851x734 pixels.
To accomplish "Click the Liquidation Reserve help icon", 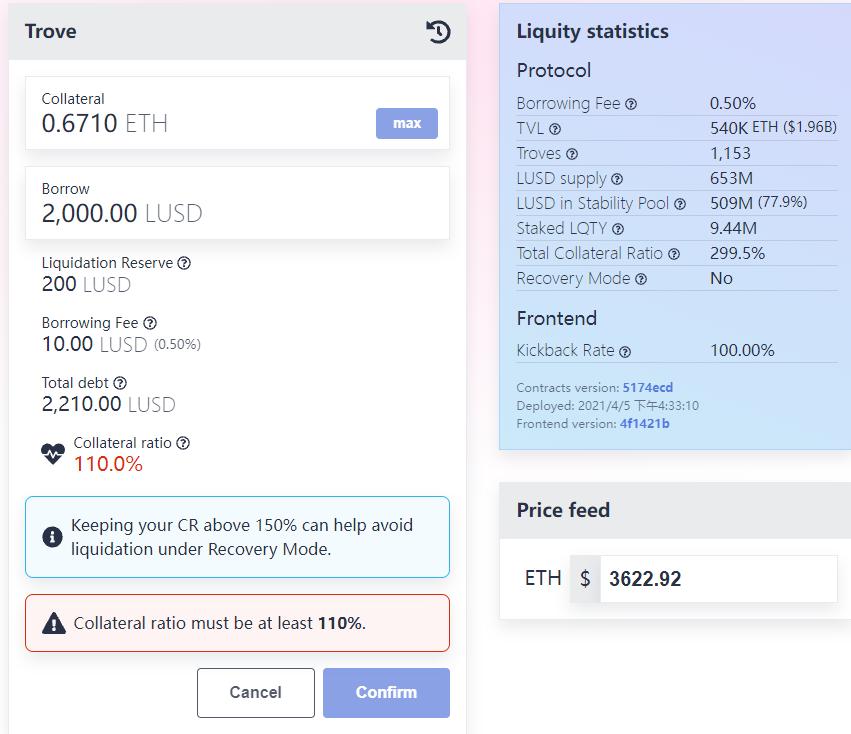I will (185, 263).
